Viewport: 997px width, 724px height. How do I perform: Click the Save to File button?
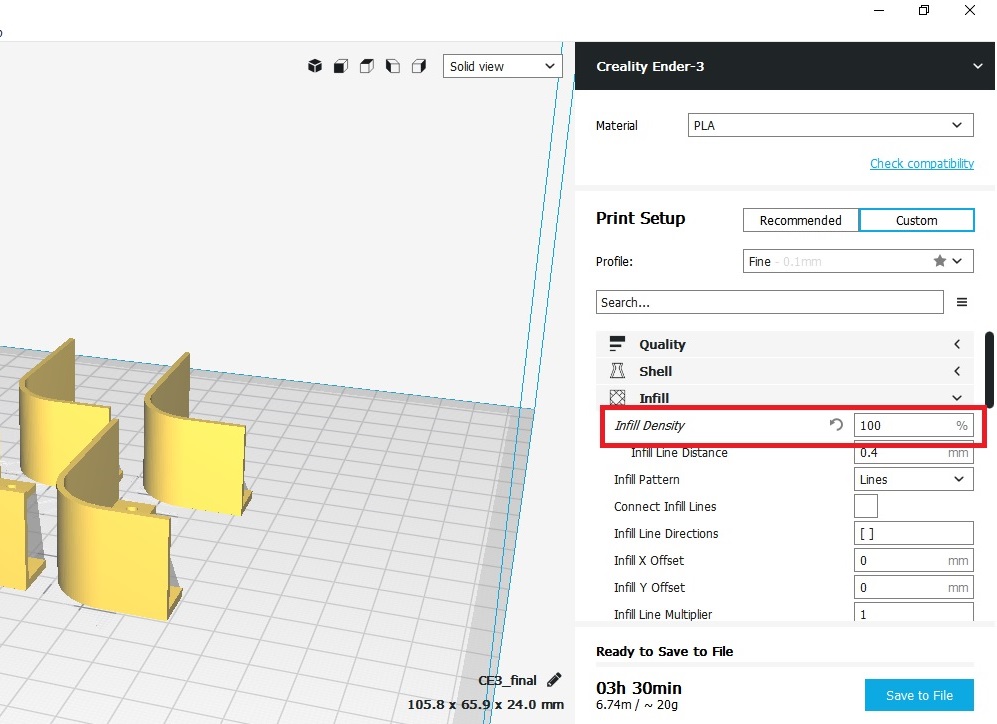(x=918, y=694)
